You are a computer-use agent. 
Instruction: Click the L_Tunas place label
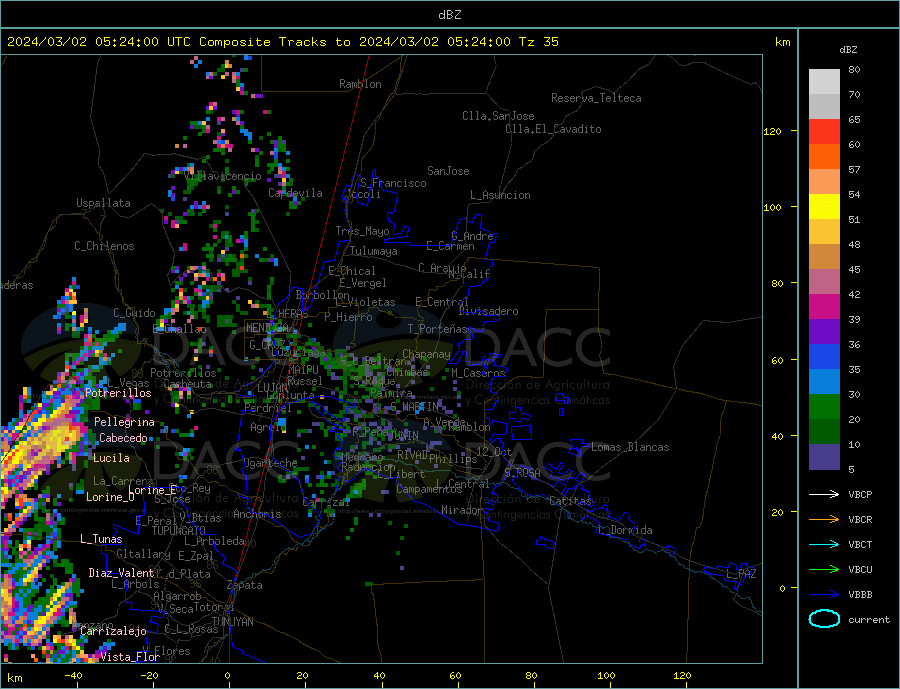101,539
